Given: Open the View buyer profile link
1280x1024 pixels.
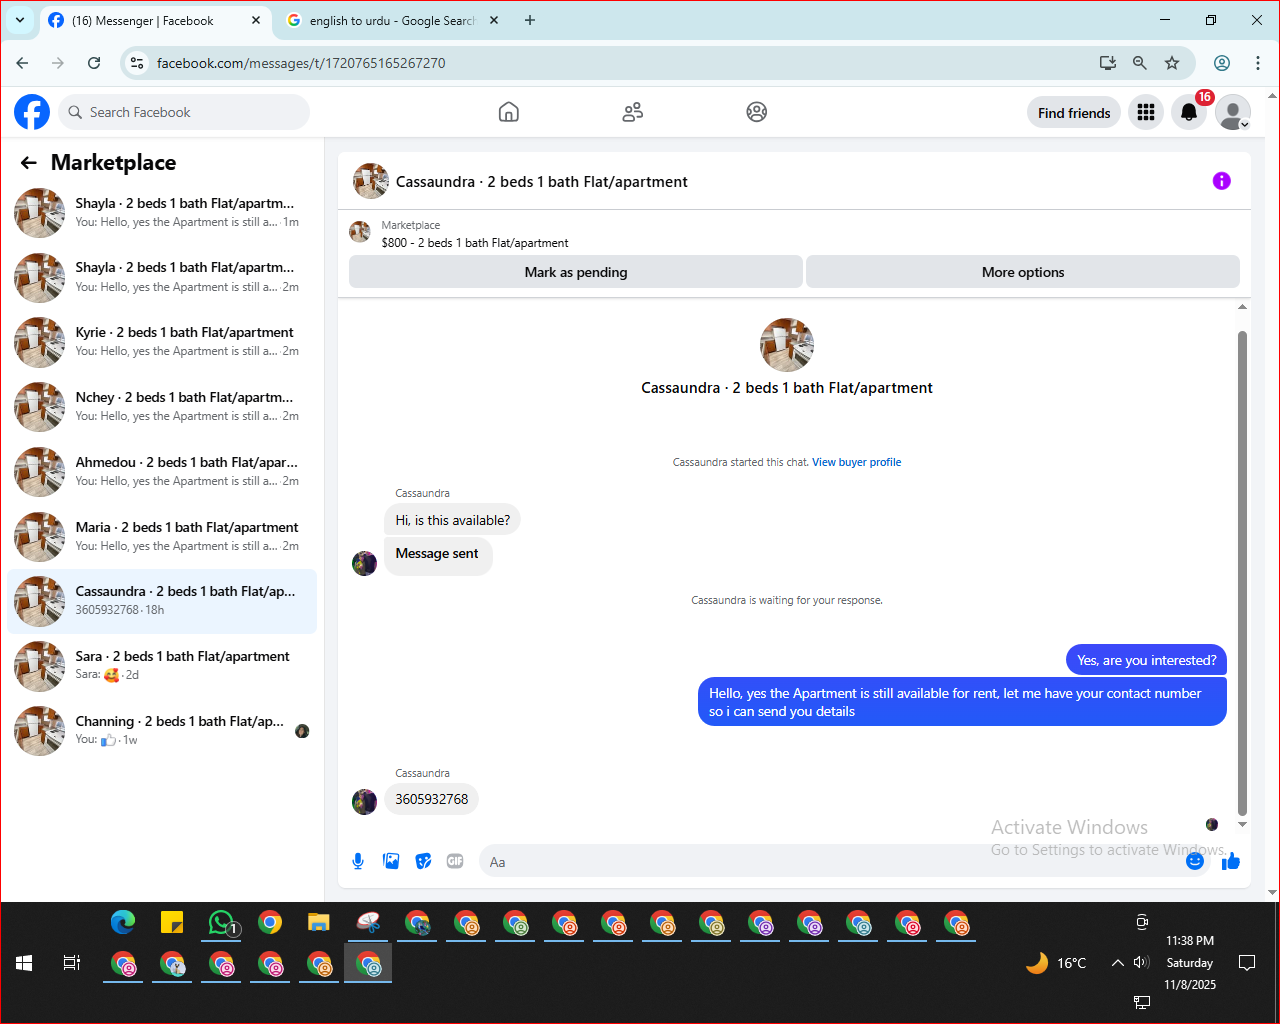Looking at the screenshot, I should 856,462.
